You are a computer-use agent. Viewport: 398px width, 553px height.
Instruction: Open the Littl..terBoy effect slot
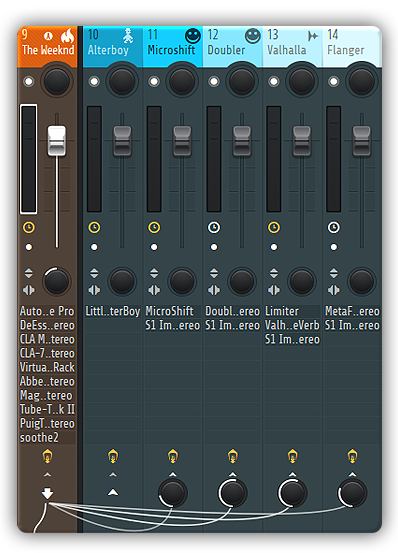pyautogui.click(x=113, y=311)
